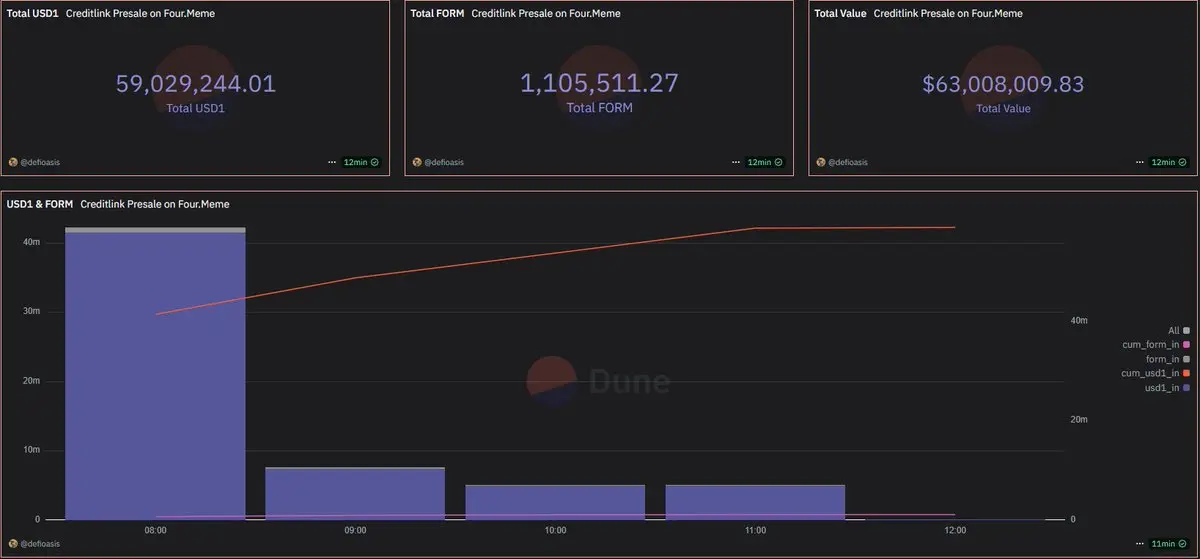Open the more-options menu on USD1 & FORM chart
1200x559 pixels.
(1139, 544)
